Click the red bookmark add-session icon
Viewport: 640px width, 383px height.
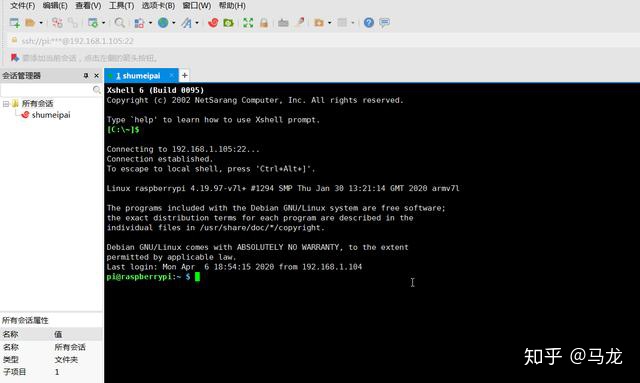coord(15,58)
